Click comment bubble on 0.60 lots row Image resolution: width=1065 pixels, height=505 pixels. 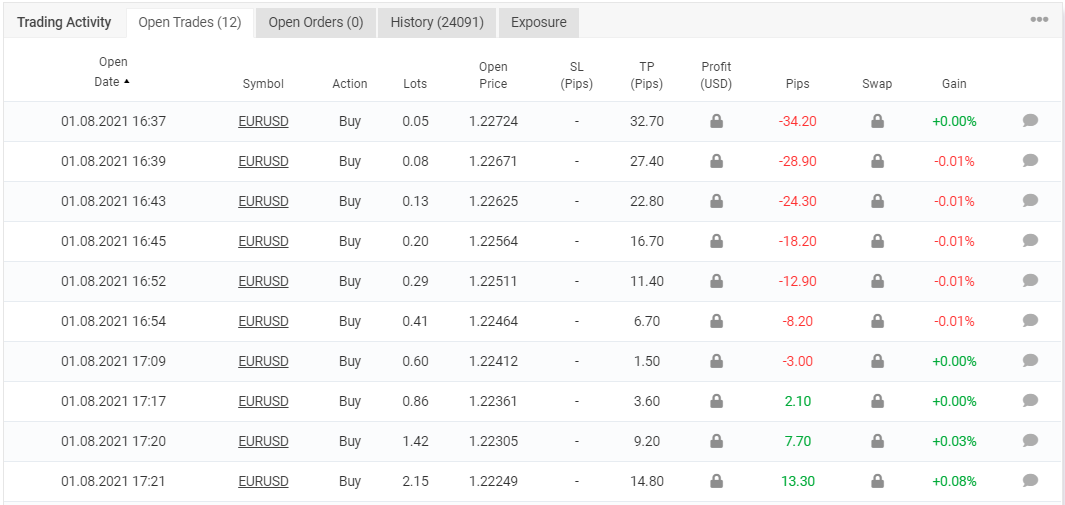point(1030,360)
